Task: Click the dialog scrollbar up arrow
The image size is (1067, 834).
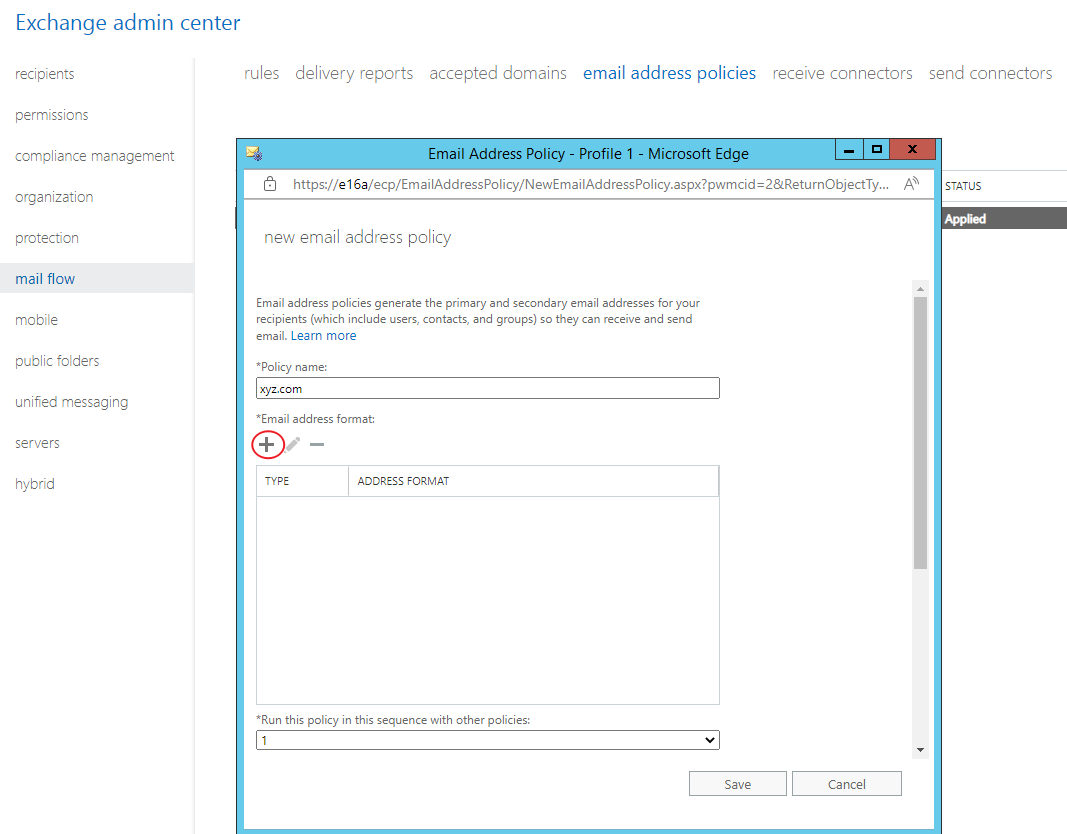Action: click(x=920, y=289)
